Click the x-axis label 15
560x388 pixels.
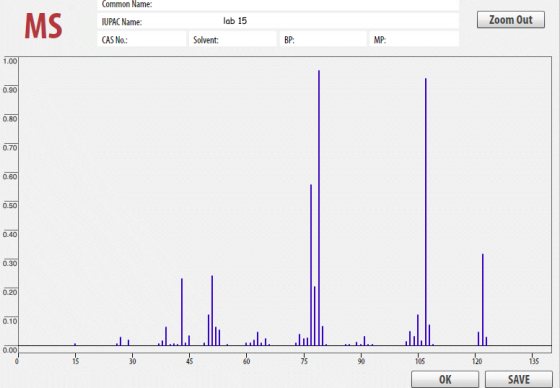click(75, 361)
